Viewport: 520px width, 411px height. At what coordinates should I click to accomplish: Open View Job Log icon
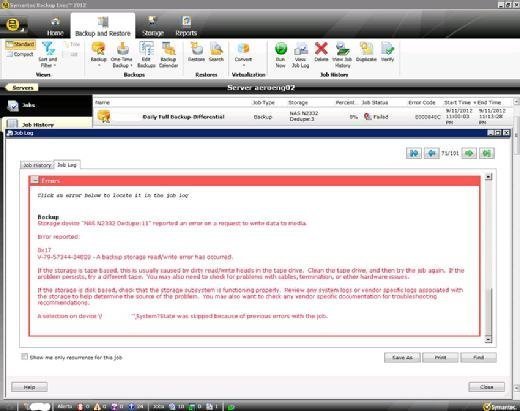pos(301,49)
